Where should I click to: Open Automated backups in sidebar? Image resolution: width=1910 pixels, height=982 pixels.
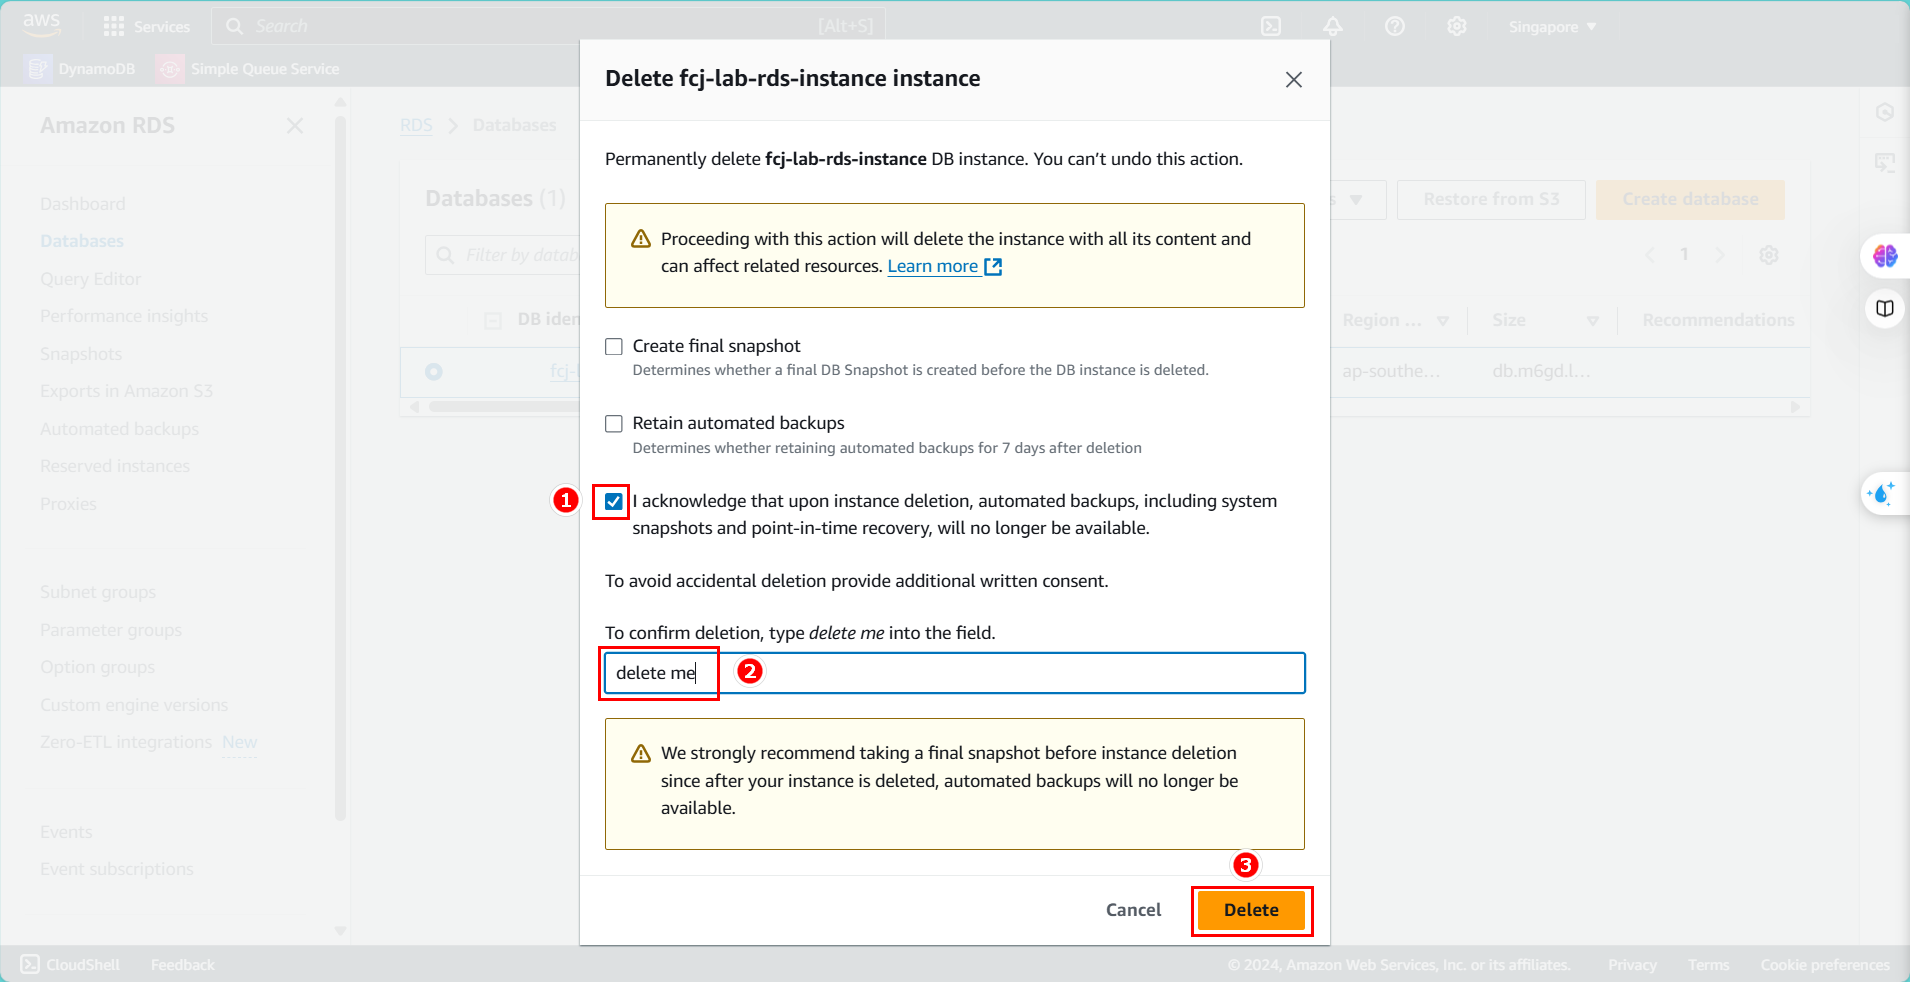click(119, 429)
